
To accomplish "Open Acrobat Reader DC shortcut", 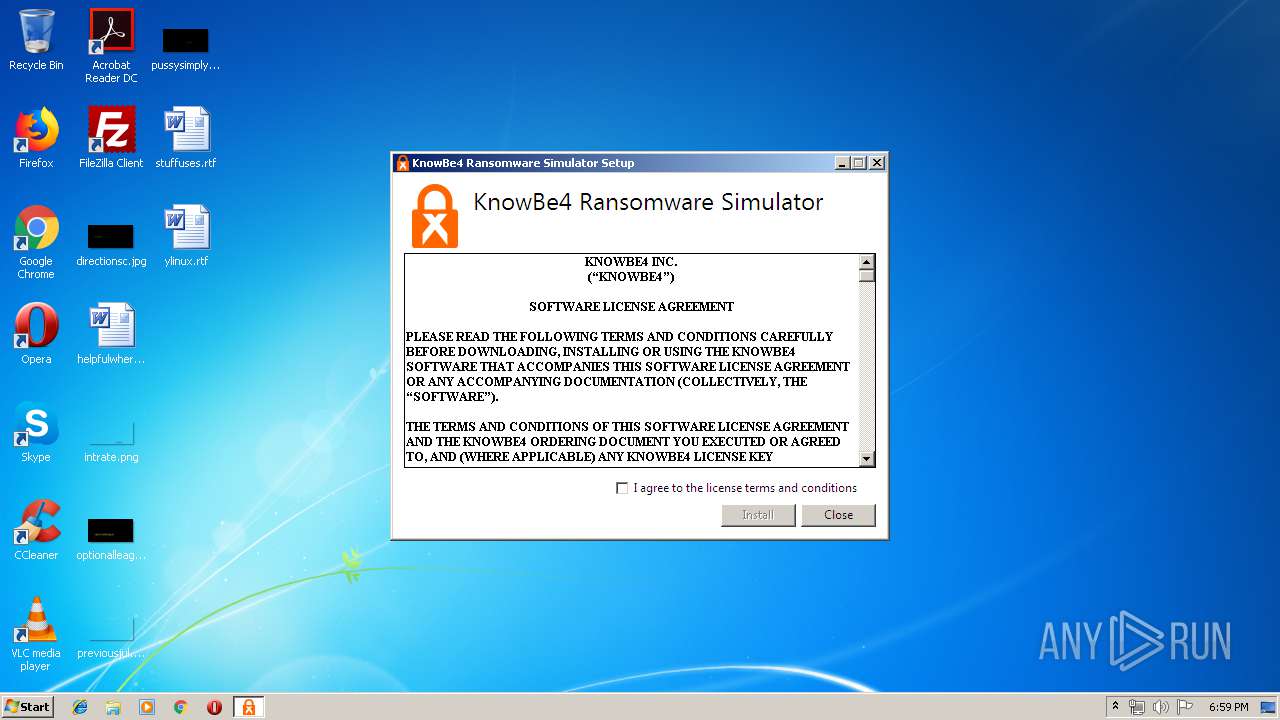I will tap(111, 46).
